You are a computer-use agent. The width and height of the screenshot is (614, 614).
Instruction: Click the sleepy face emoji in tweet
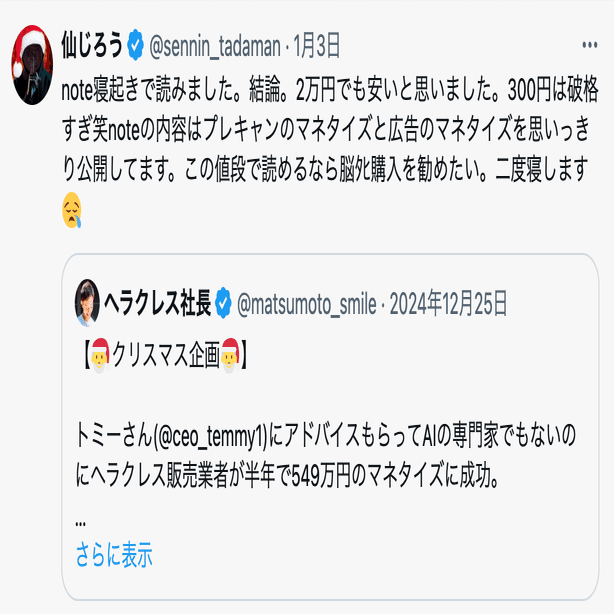click(72, 210)
